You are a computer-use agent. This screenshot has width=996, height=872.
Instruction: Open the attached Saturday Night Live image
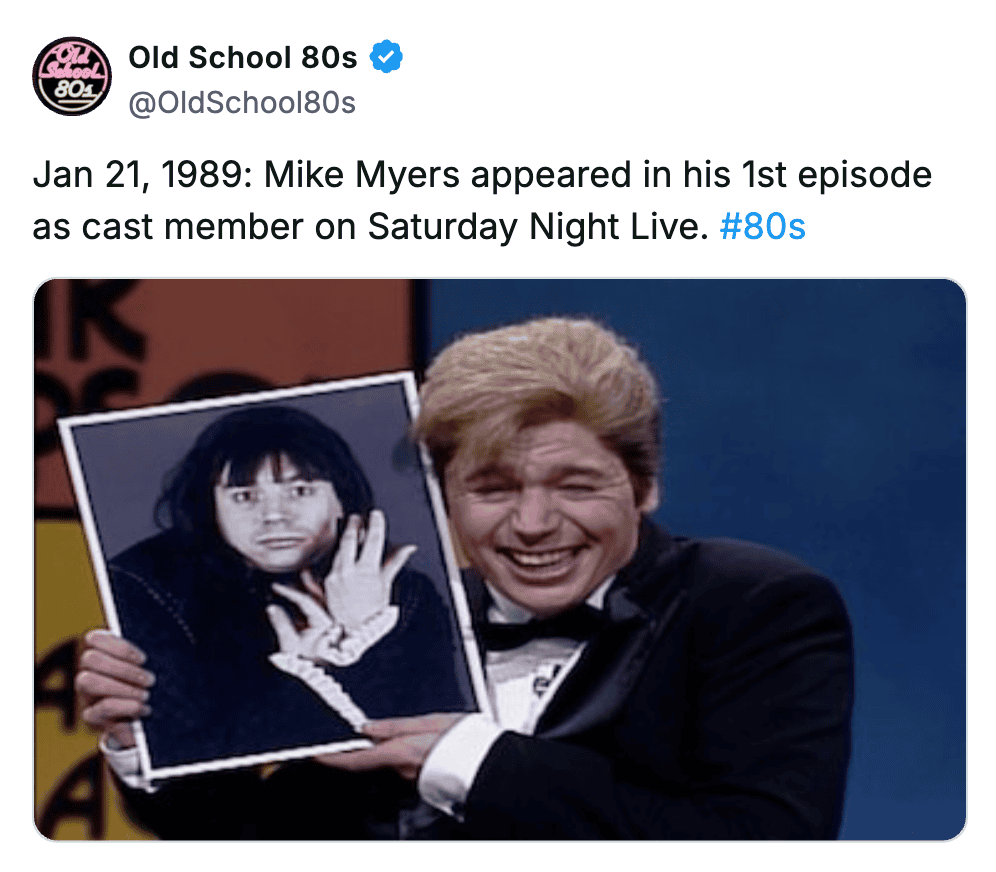500,560
